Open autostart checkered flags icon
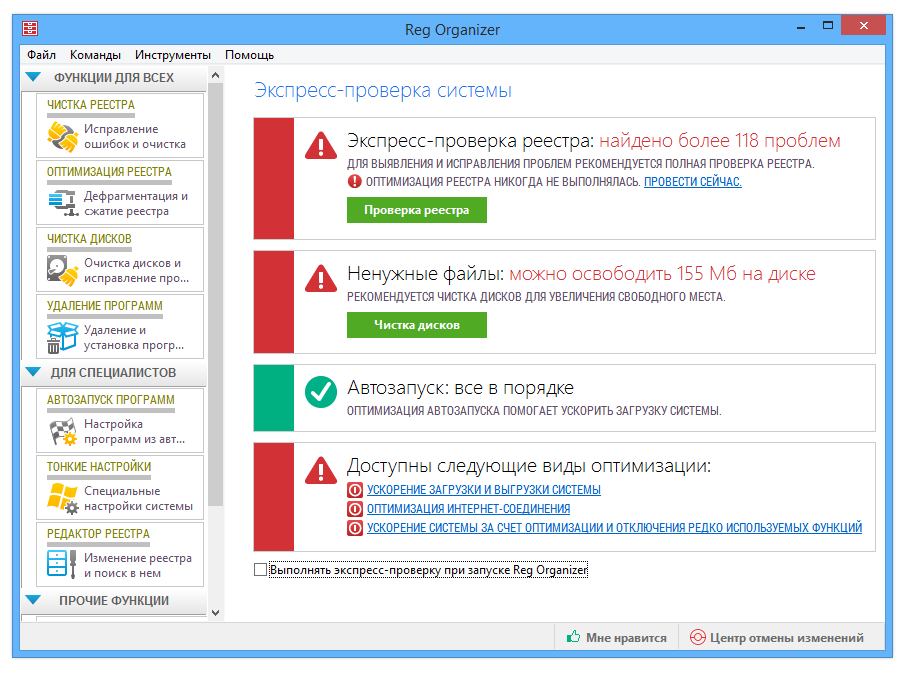Viewport: 910px width, 673px height. pos(63,431)
